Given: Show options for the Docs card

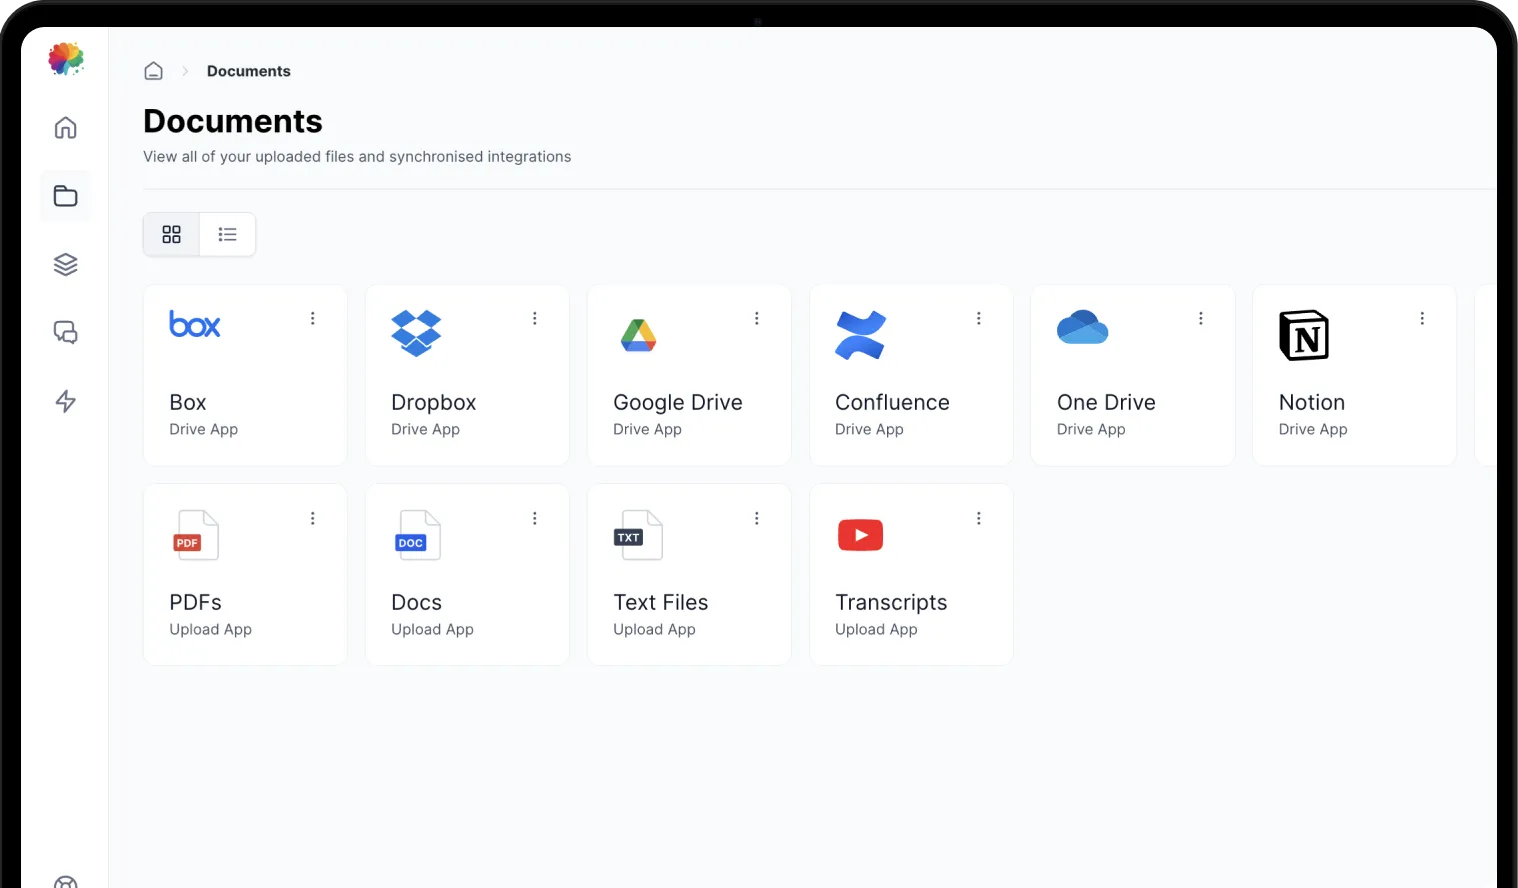Looking at the screenshot, I should point(535,518).
